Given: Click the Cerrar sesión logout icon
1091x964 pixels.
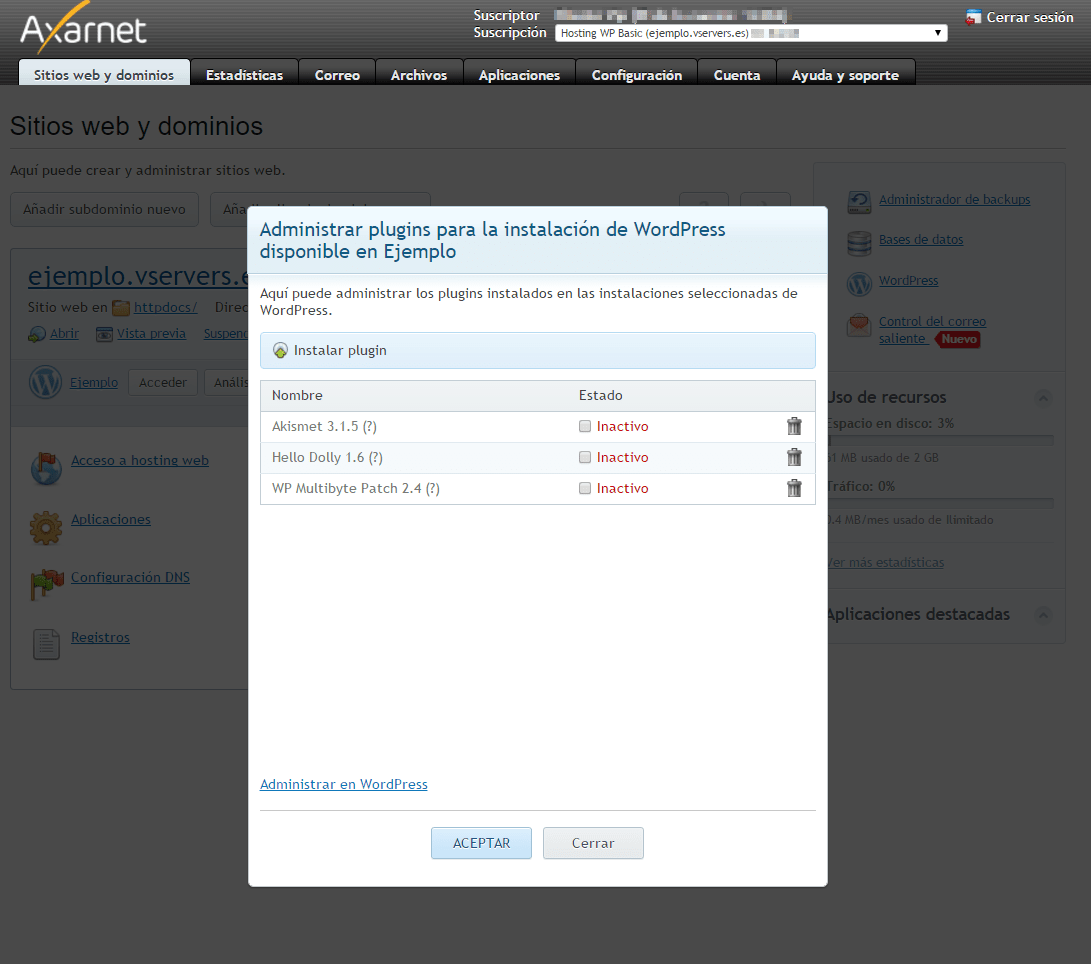Looking at the screenshot, I should pyautogui.click(x=973, y=17).
